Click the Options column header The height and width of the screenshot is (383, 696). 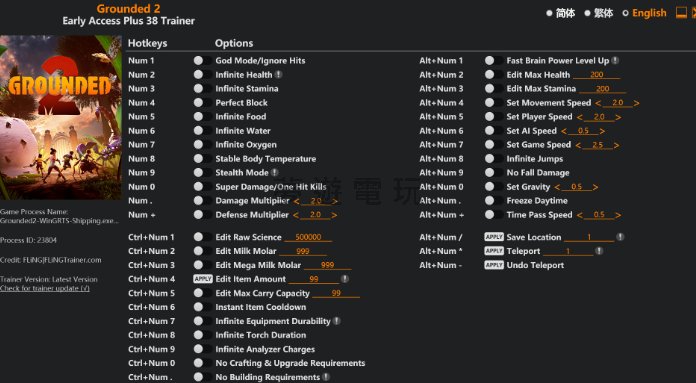tap(234, 43)
